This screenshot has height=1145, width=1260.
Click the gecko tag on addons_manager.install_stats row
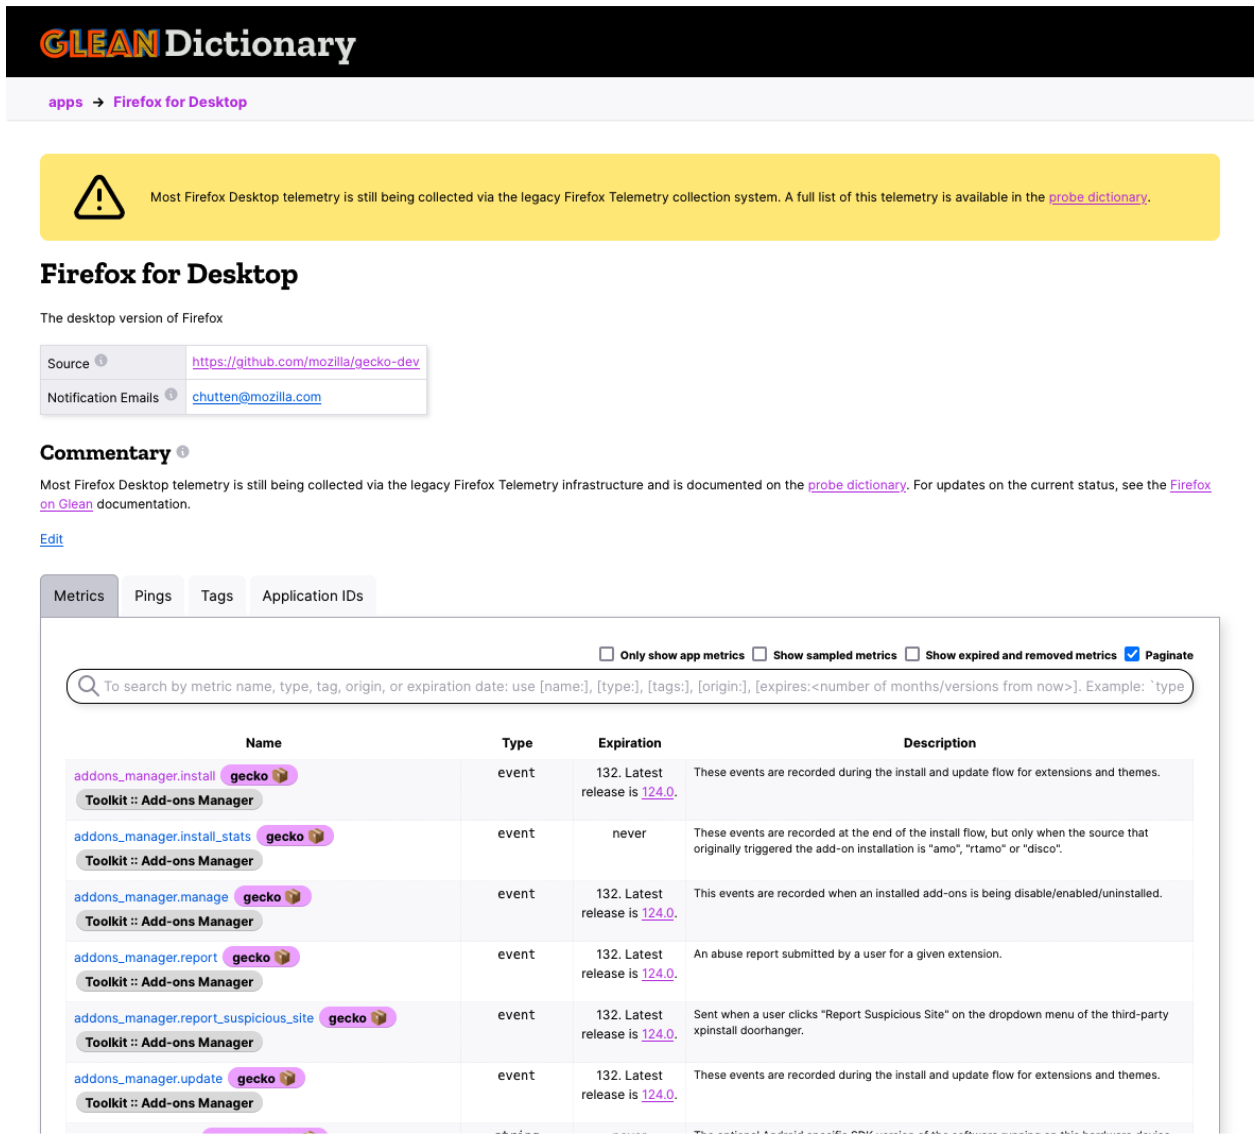295,836
